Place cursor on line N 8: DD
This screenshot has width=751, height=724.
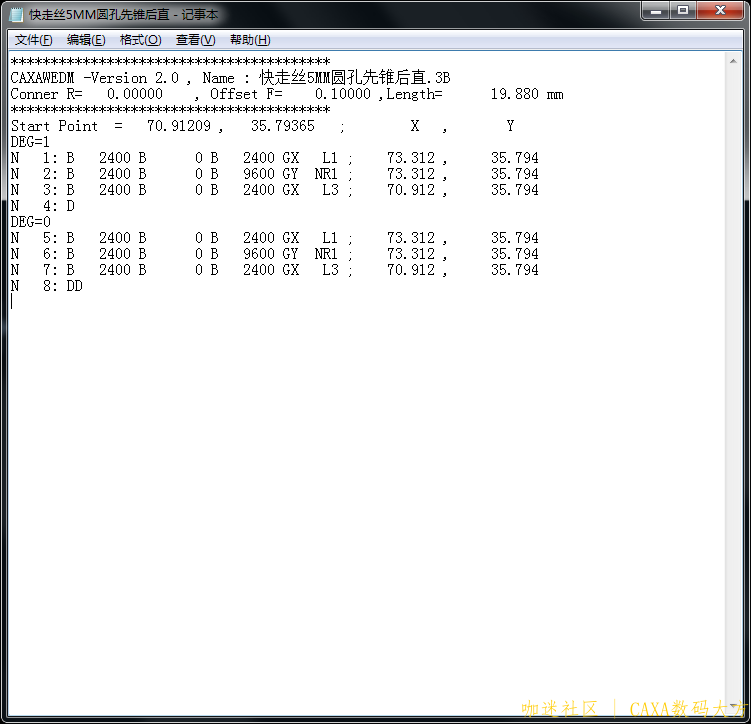tap(46, 286)
